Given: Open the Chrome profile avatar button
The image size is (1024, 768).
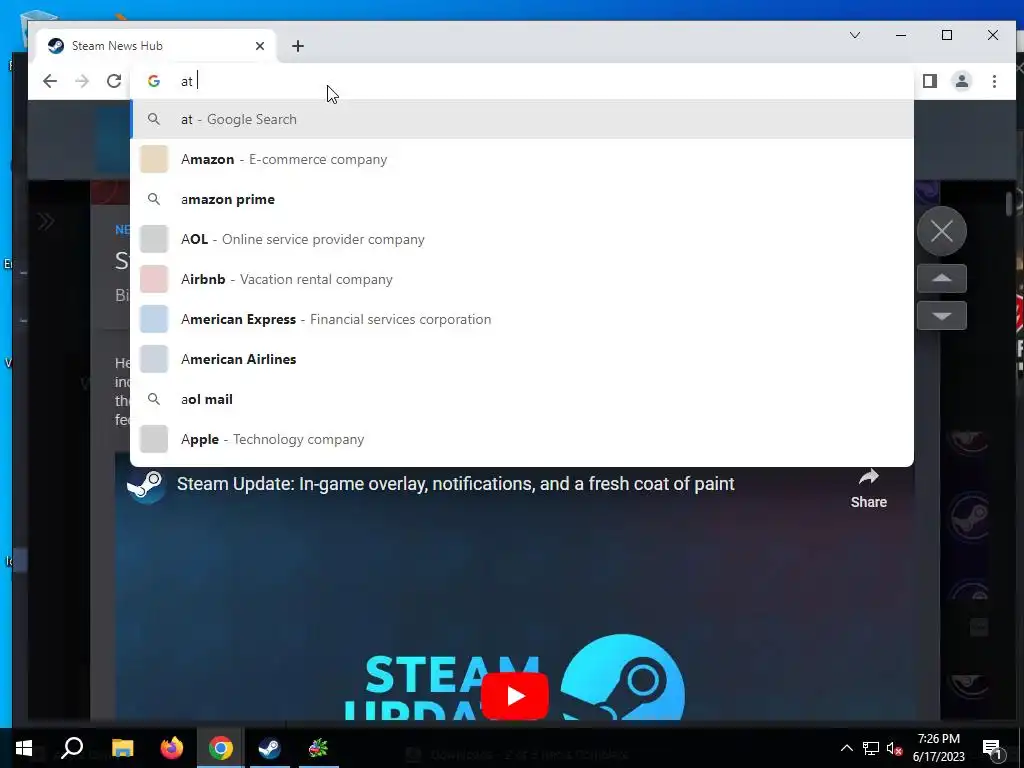Looking at the screenshot, I should click(961, 81).
